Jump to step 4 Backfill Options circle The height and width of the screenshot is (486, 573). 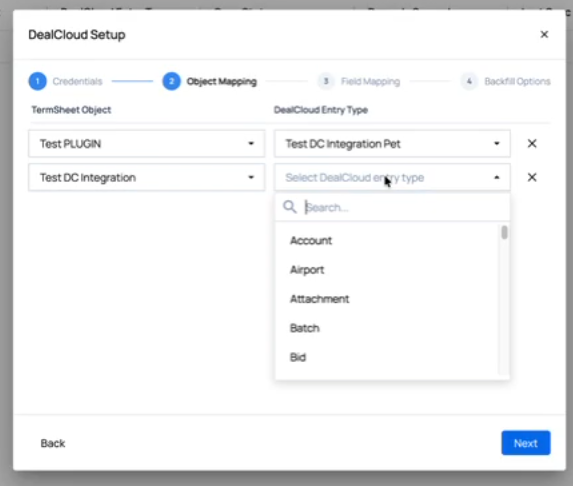[469, 81]
